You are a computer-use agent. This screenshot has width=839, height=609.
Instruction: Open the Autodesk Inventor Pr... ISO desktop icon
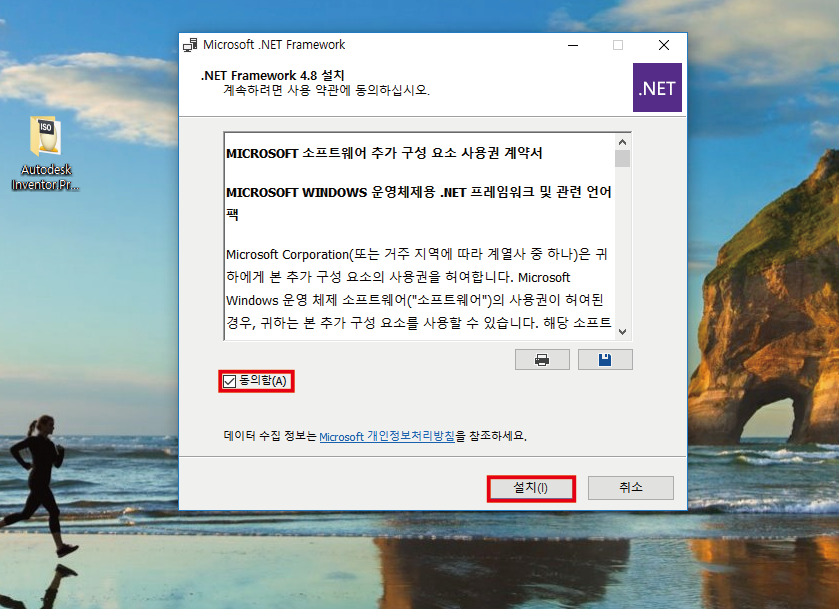coord(45,154)
